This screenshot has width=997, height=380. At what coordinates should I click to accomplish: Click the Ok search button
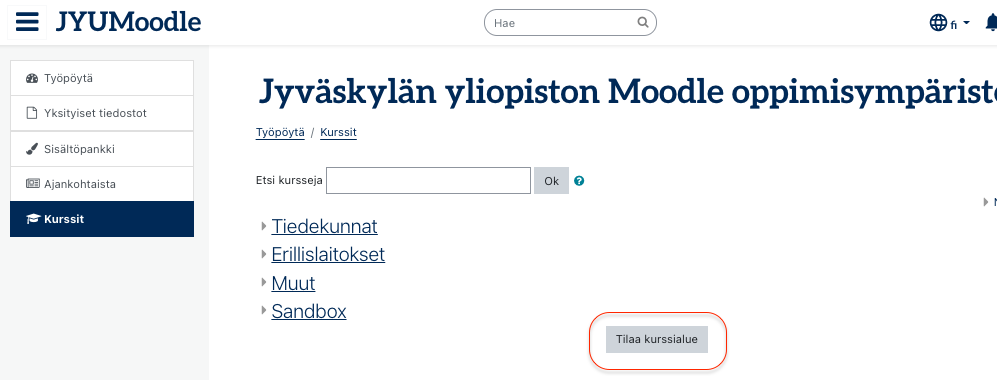point(551,181)
